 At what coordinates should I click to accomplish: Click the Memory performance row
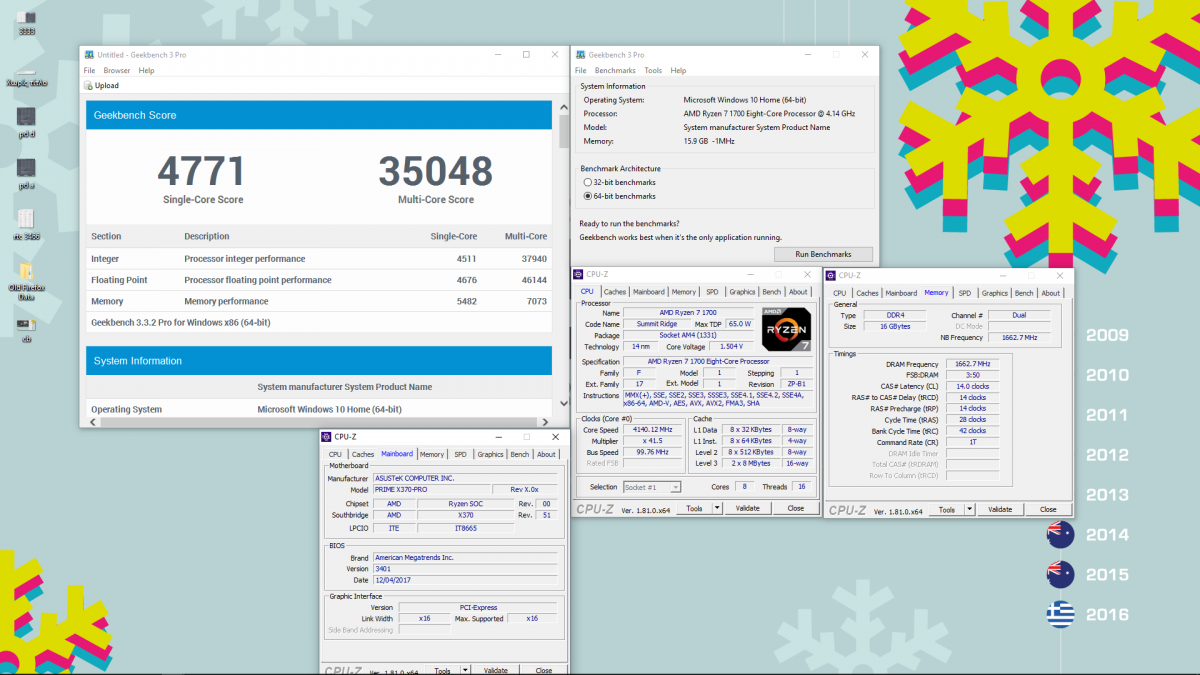click(x=319, y=301)
